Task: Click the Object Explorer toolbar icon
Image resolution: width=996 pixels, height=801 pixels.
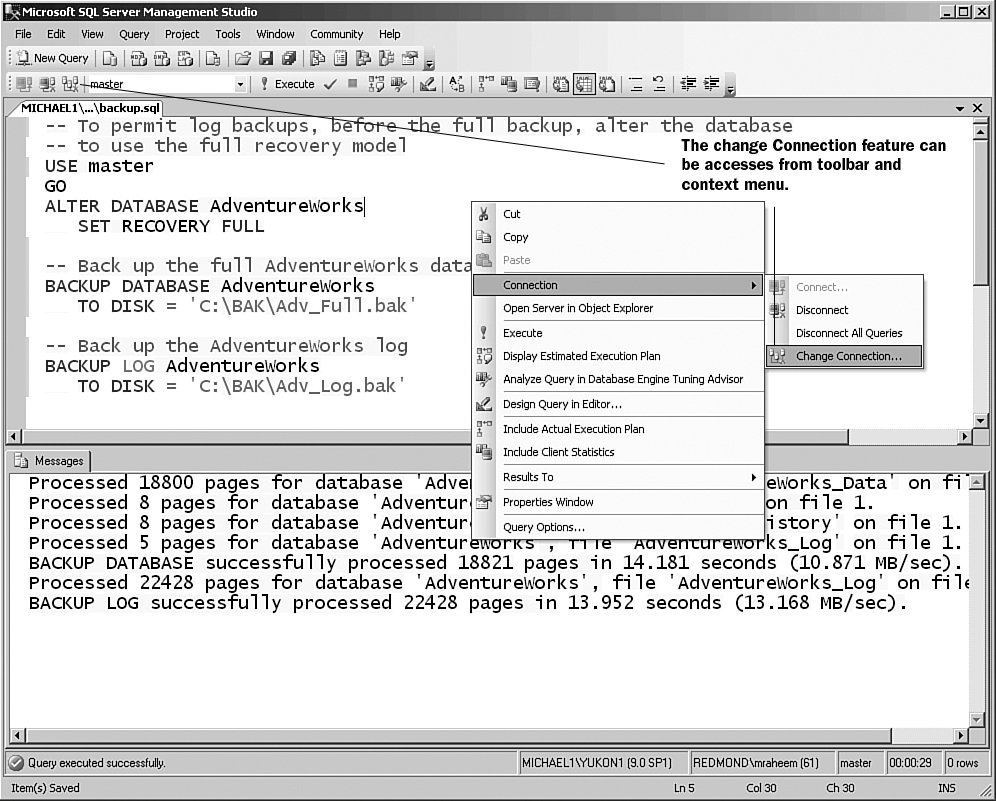Action: pos(363,58)
